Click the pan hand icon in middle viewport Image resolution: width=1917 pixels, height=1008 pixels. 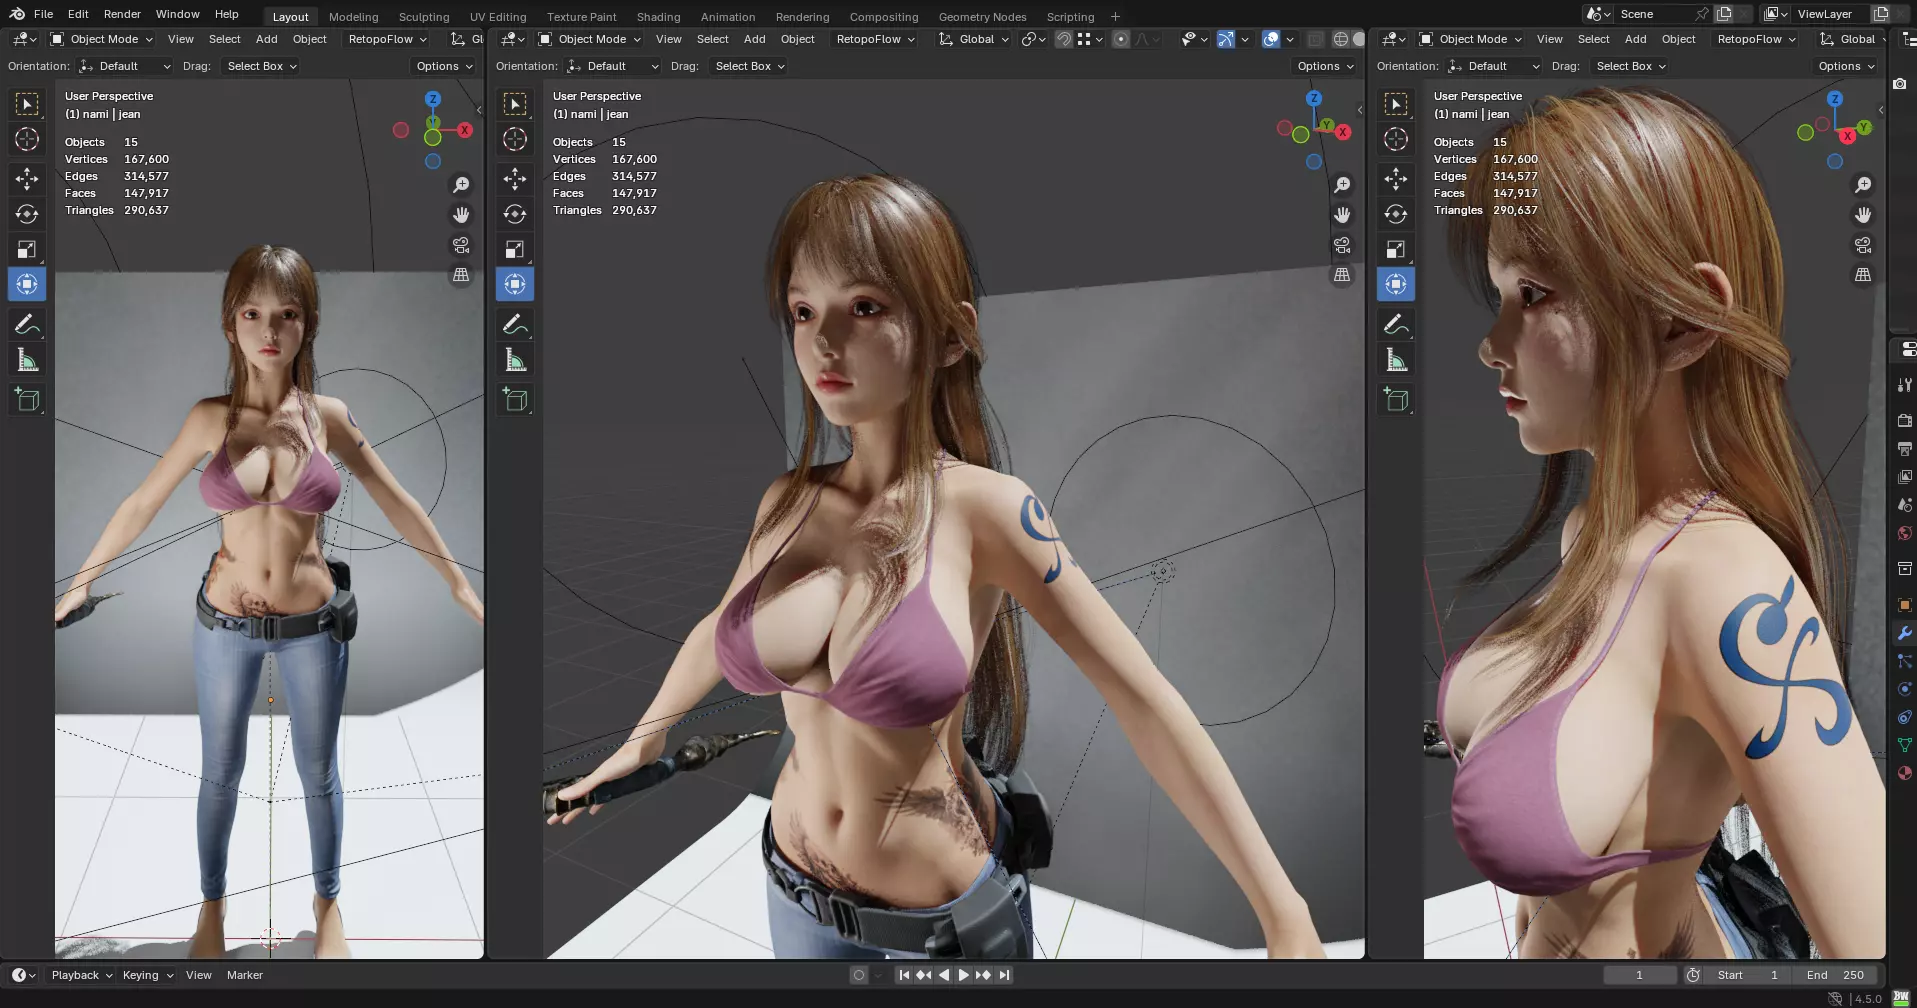(x=1342, y=215)
